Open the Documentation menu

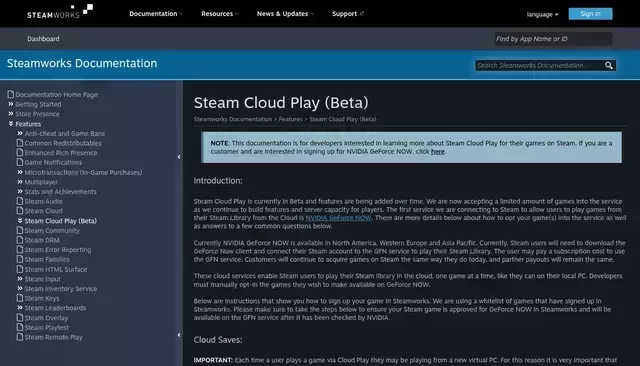156,13
